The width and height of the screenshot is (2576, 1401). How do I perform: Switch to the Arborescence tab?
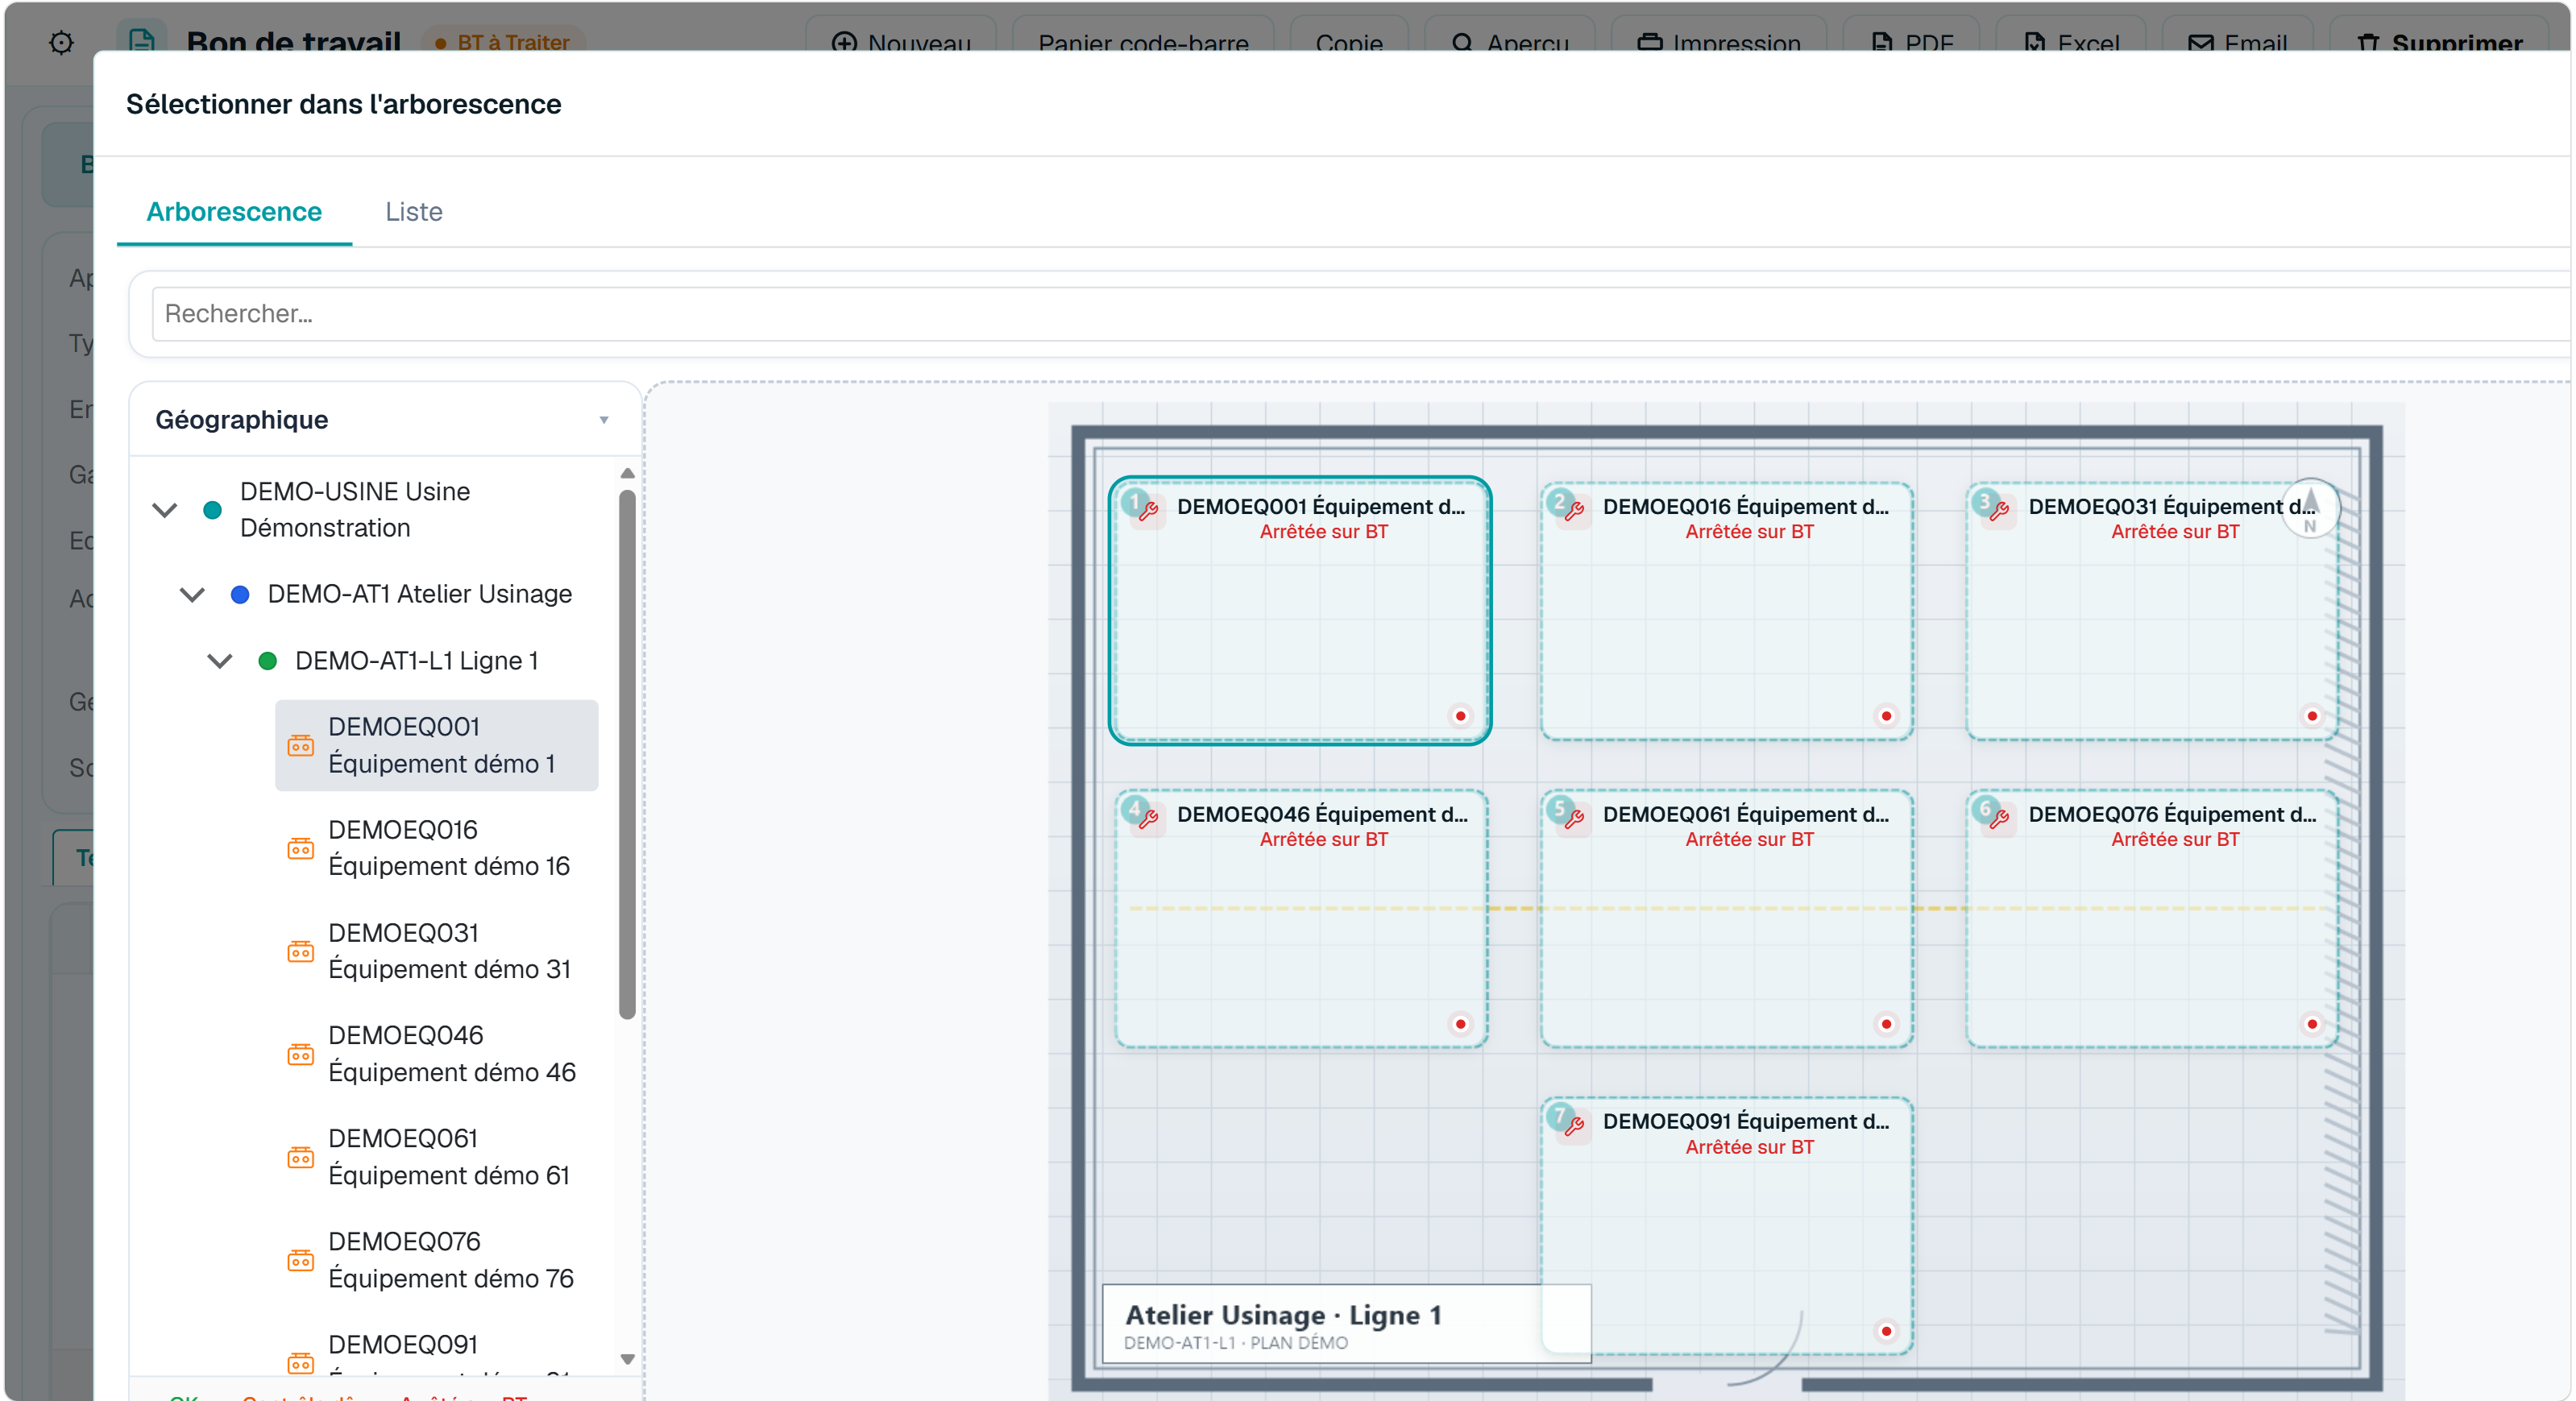[x=234, y=212]
